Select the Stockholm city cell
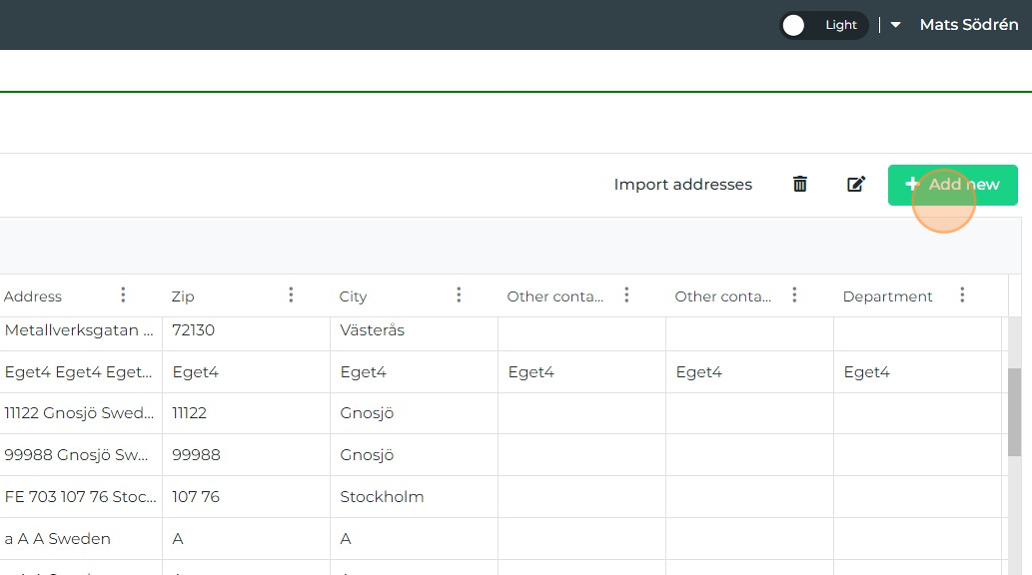The image size is (1032, 575). [x=382, y=497]
